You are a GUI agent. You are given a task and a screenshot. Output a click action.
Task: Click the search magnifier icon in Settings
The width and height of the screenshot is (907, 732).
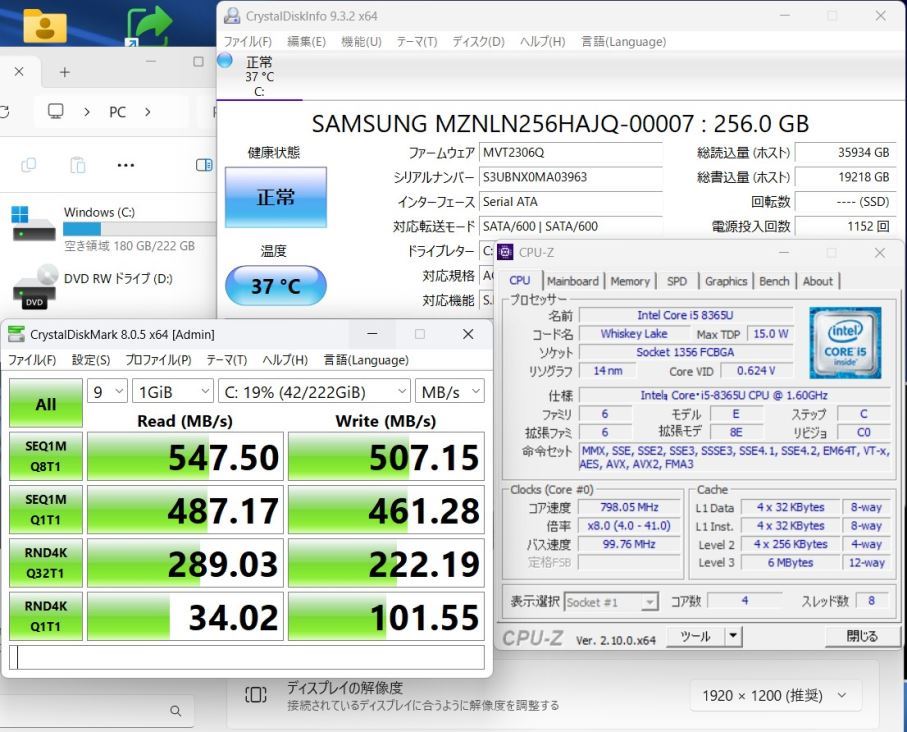pyautogui.click(x=176, y=711)
